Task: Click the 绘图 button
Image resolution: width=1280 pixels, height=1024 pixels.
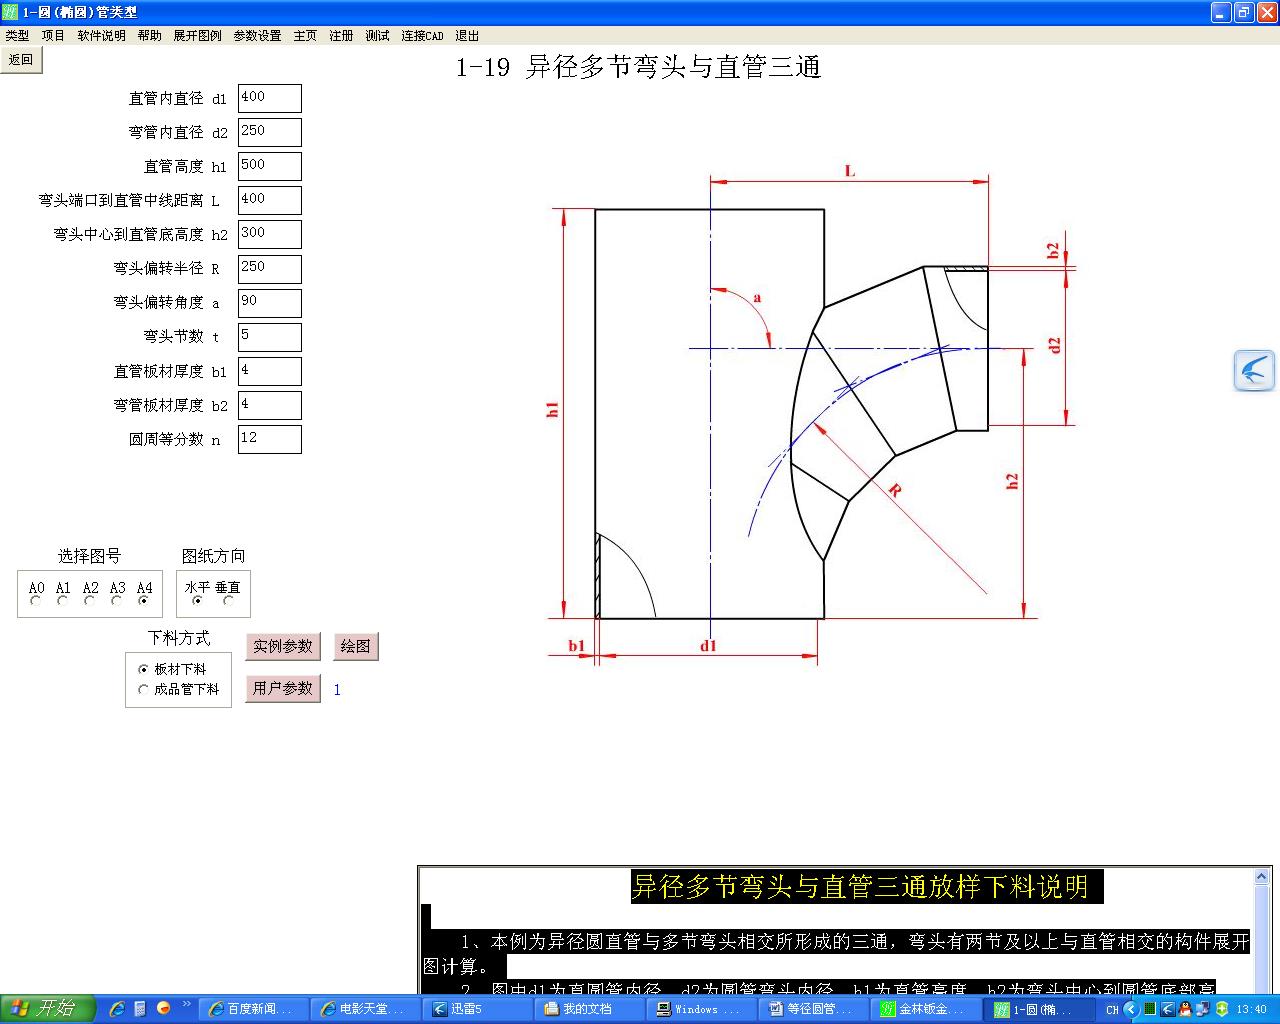Action: (x=355, y=646)
